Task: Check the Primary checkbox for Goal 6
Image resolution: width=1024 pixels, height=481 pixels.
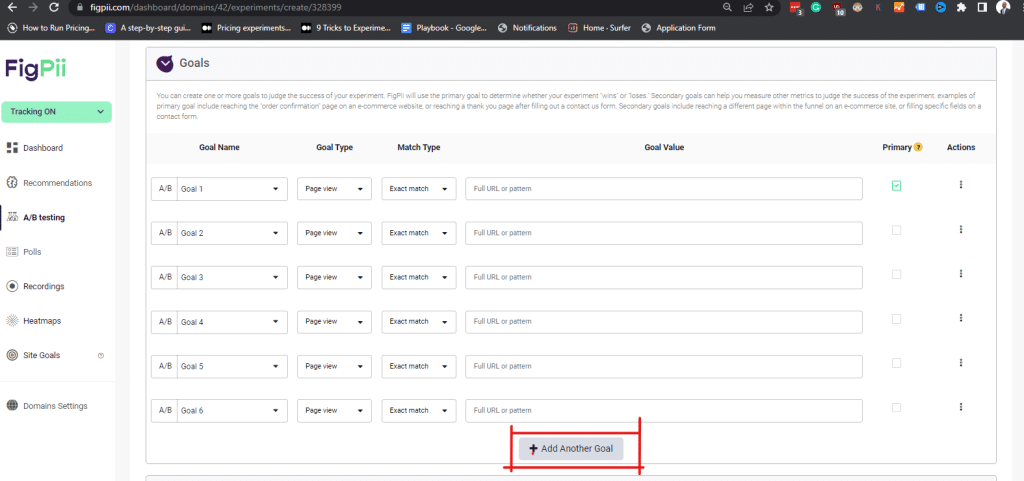Action: pos(897,407)
